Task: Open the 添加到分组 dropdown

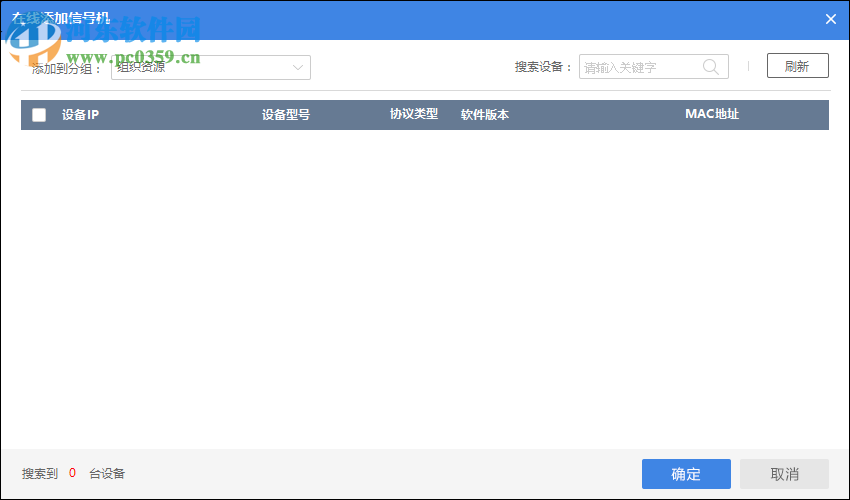Action: tap(211, 67)
